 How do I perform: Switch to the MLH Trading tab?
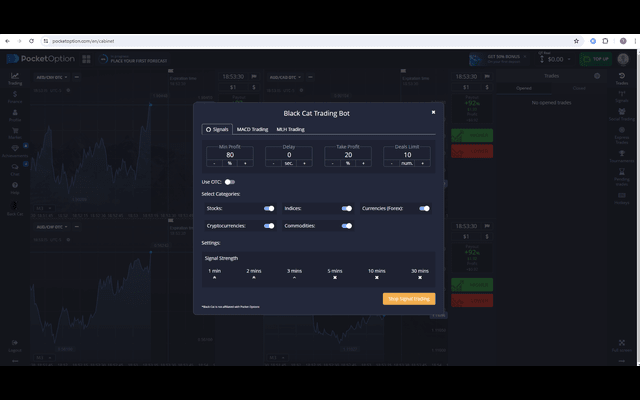pyautogui.click(x=291, y=129)
